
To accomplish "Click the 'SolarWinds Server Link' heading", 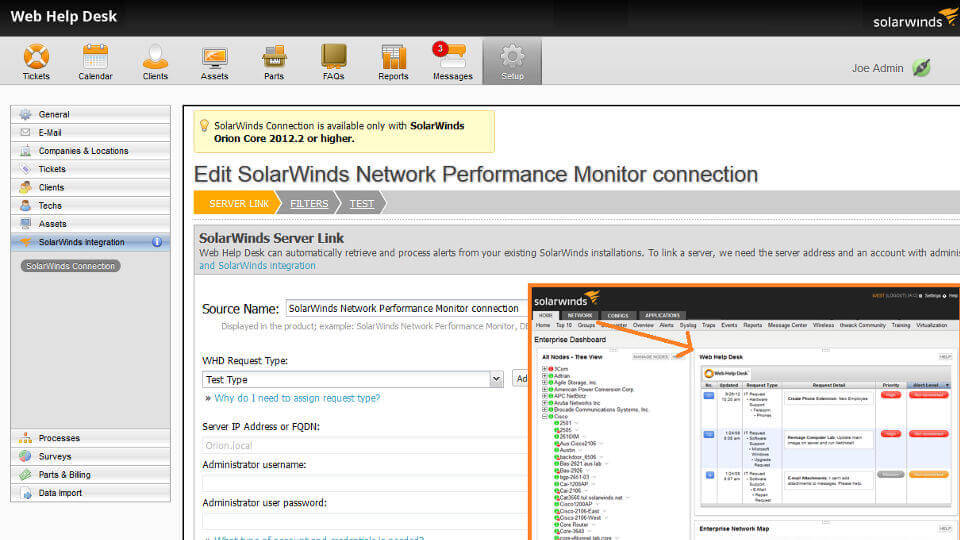I will tap(271, 238).
